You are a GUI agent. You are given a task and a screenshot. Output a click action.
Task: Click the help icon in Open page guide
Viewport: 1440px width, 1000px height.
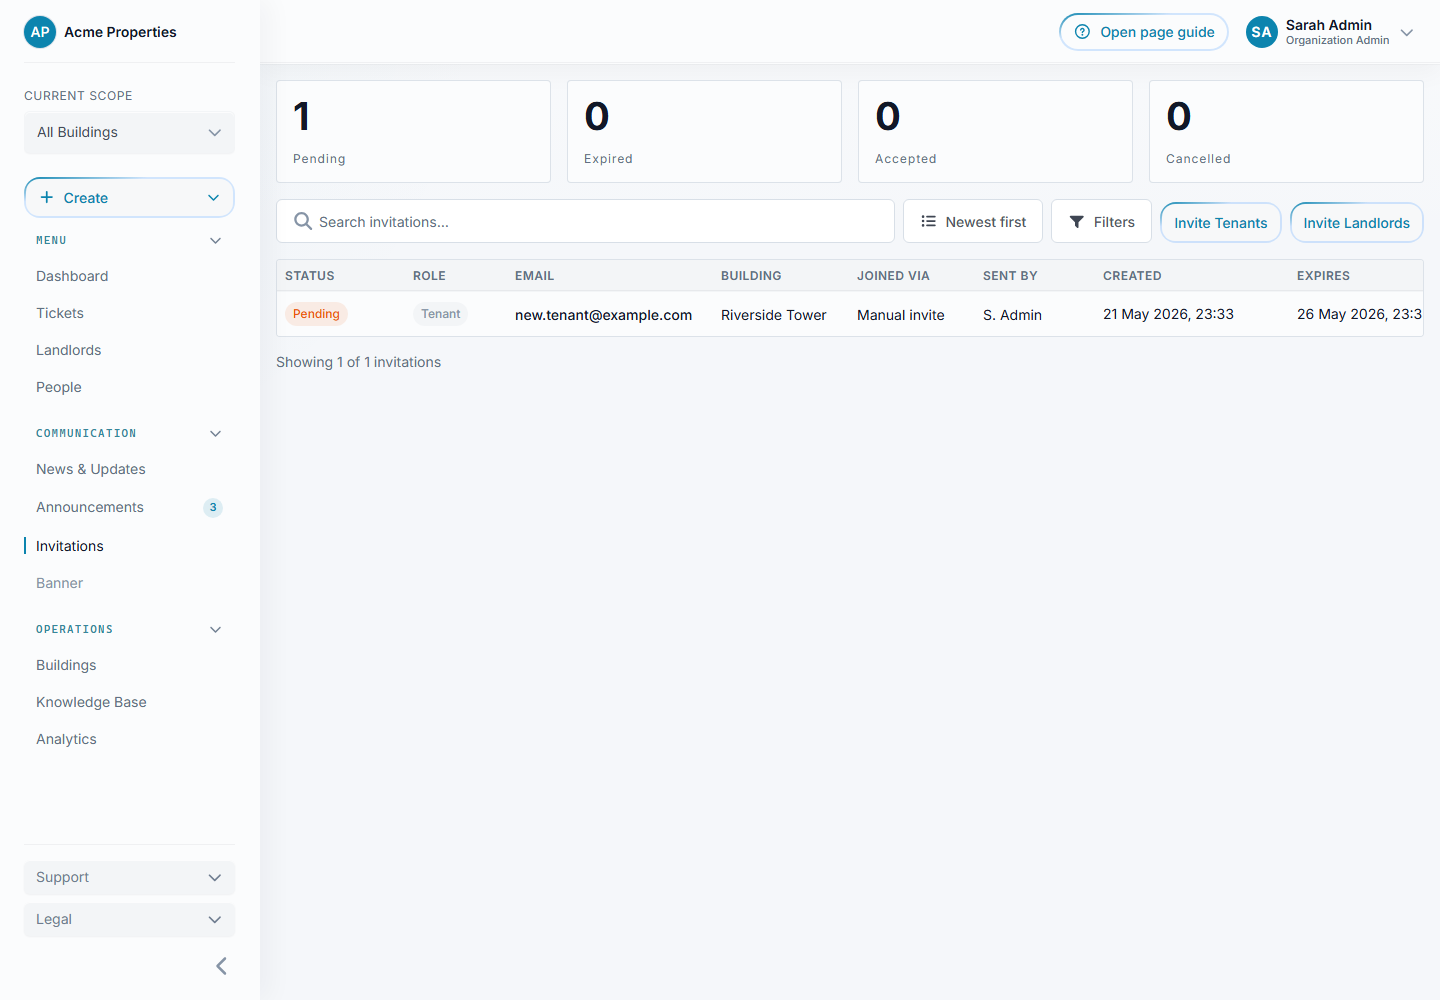pyautogui.click(x=1082, y=32)
